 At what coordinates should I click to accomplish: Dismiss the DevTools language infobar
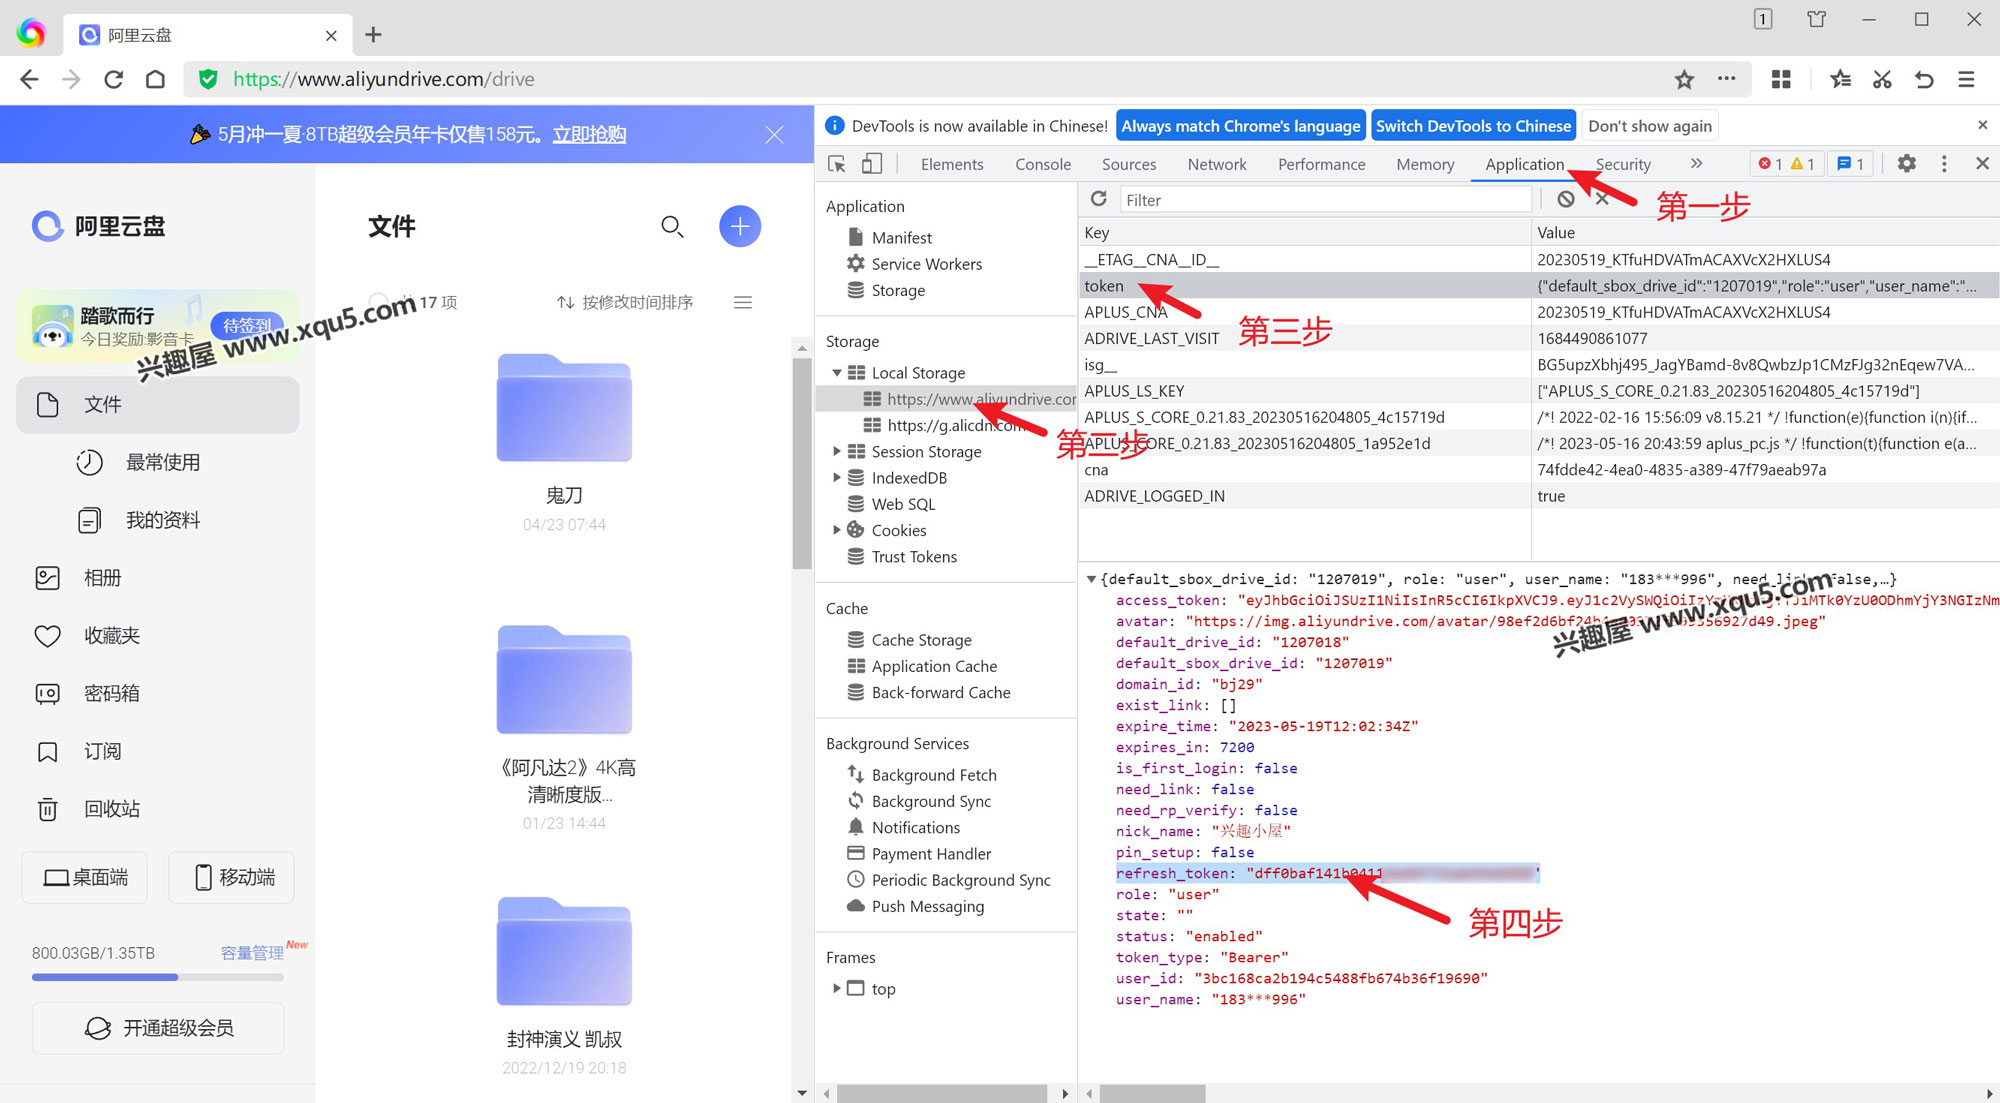(x=1982, y=125)
